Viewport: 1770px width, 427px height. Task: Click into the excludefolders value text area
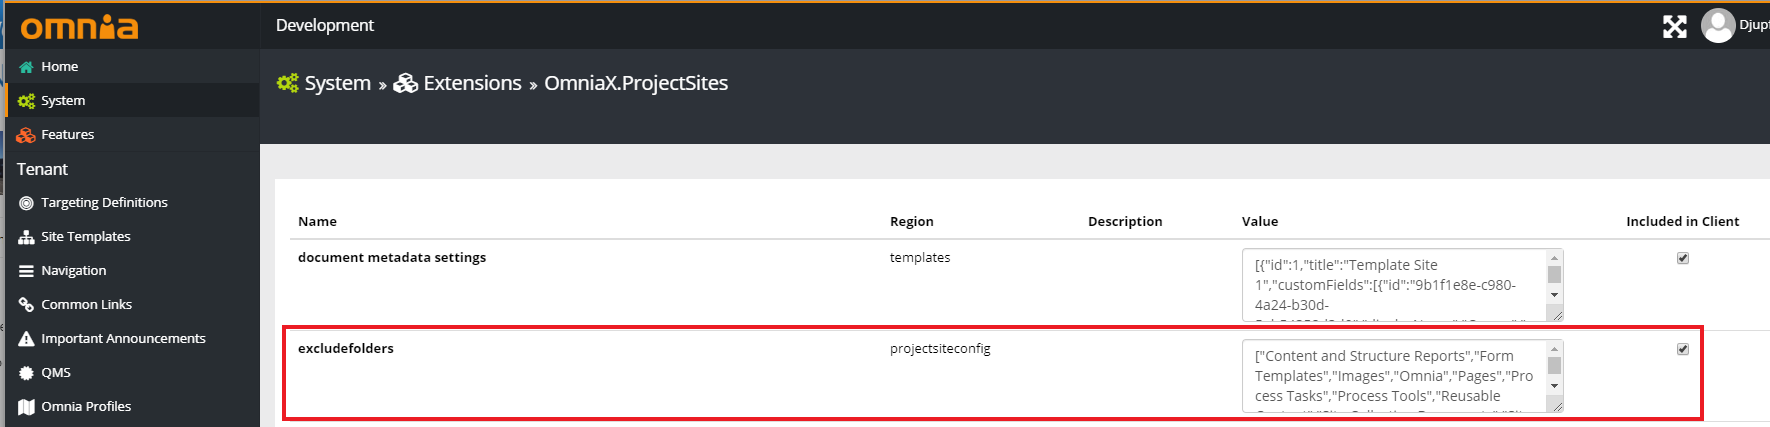point(1394,376)
